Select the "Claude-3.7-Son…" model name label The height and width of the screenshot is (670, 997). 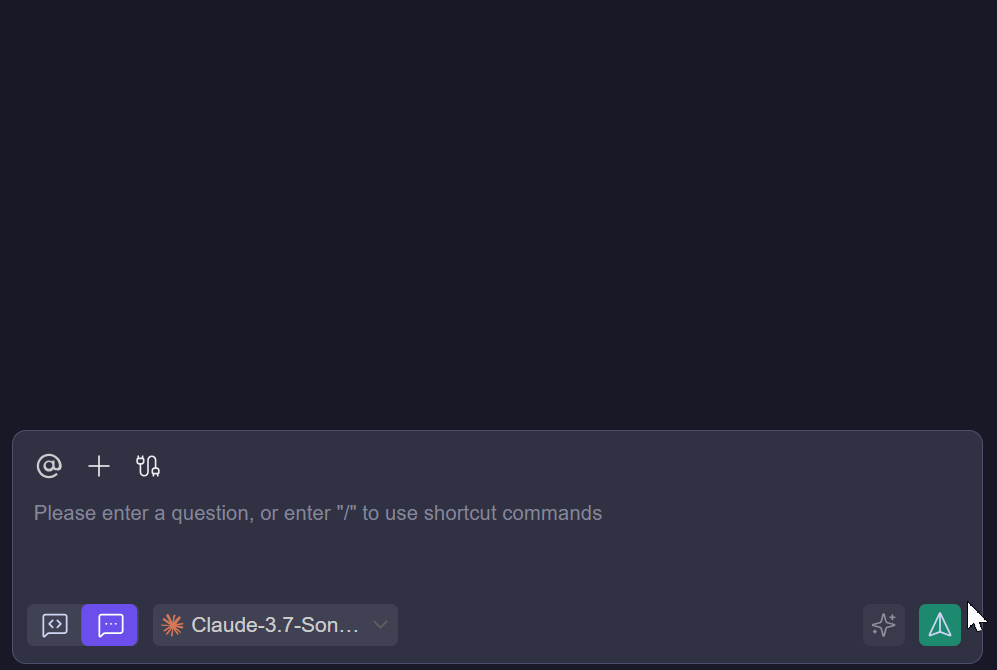275,625
